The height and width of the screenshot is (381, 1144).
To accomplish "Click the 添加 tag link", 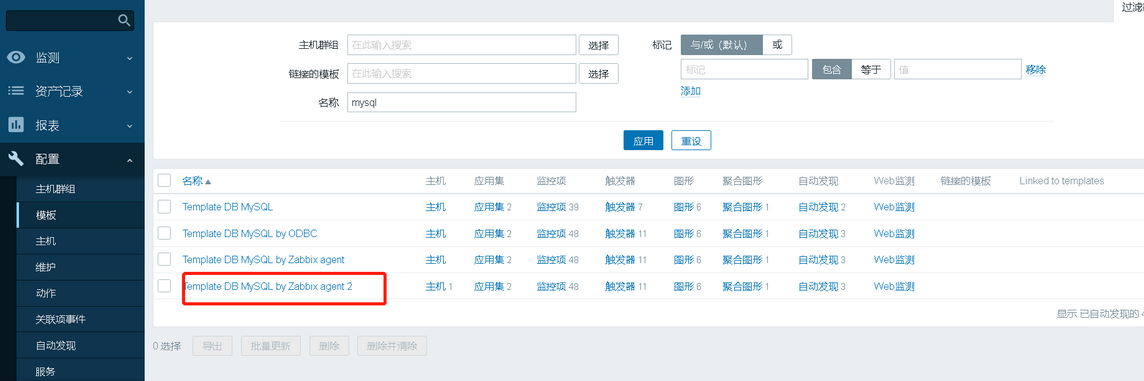I will tap(691, 91).
